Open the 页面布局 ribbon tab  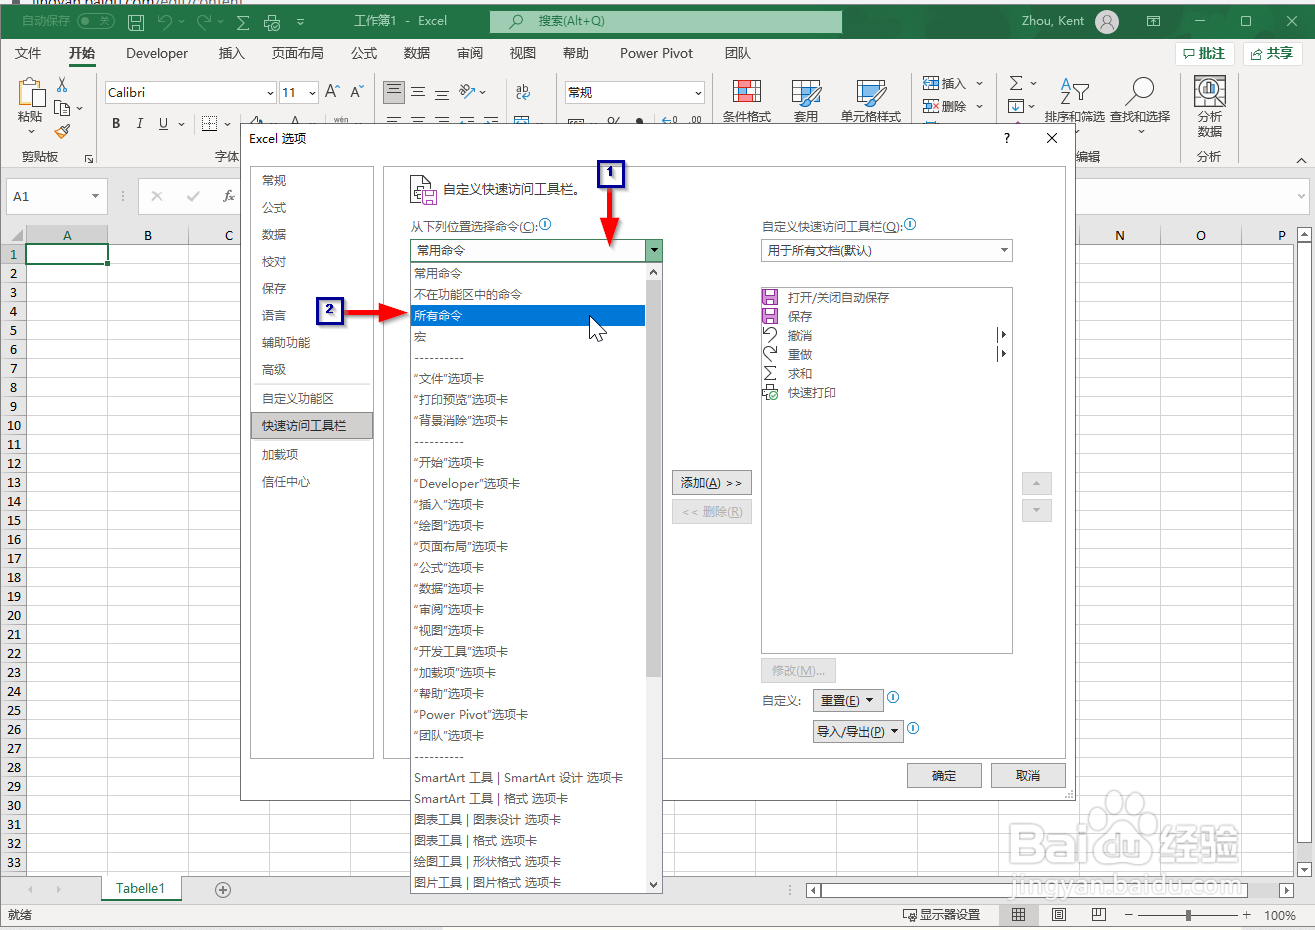[x=298, y=53]
